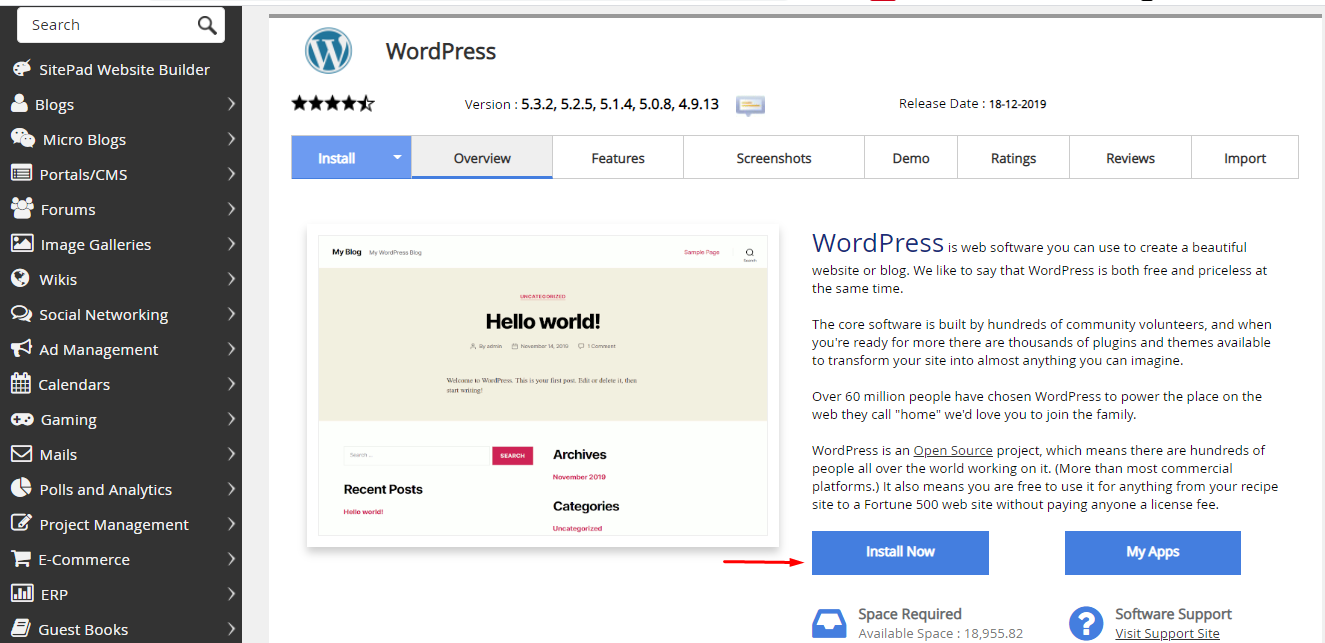Screen dimensions: 1325x643
Task: Click the search magnifier icon
Action: click(207, 25)
